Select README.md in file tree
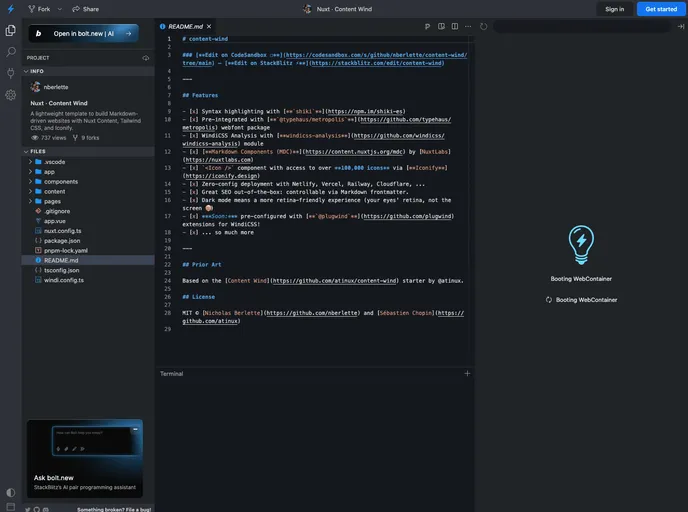Image resolution: width=688 pixels, height=512 pixels. (x=88, y=260)
